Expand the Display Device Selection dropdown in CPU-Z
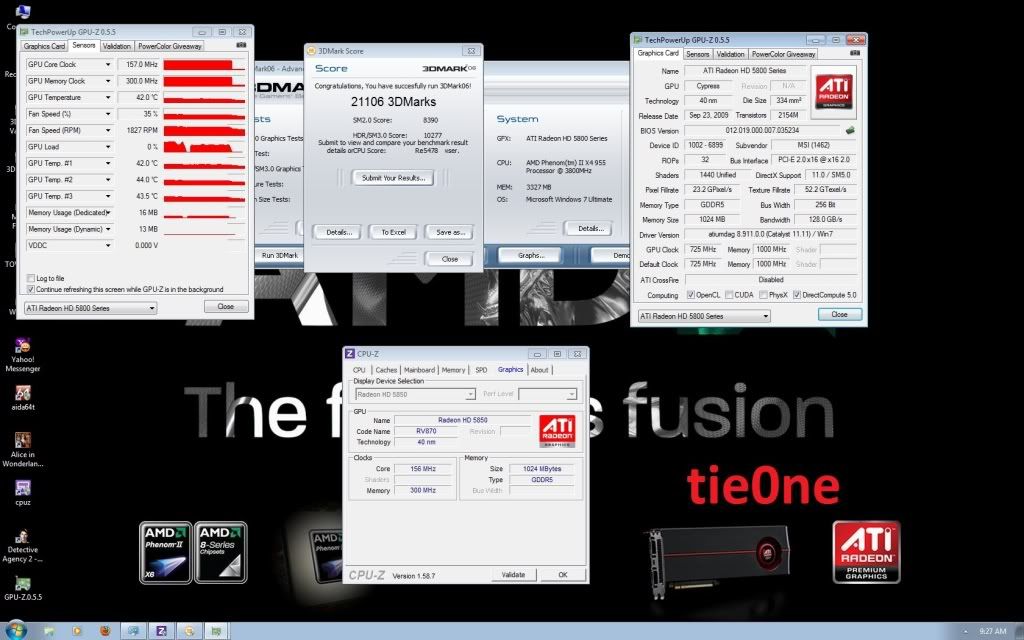This screenshot has height=640, width=1024. tap(470, 394)
